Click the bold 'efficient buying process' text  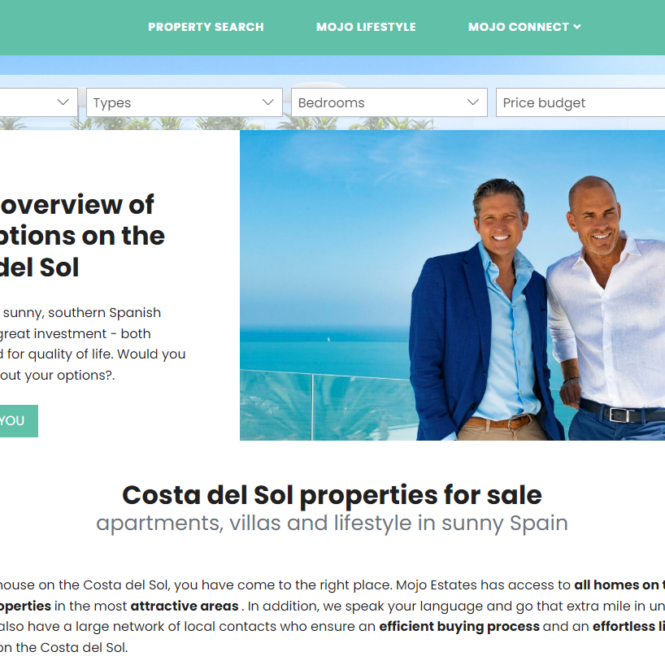[x=459, y=626]
